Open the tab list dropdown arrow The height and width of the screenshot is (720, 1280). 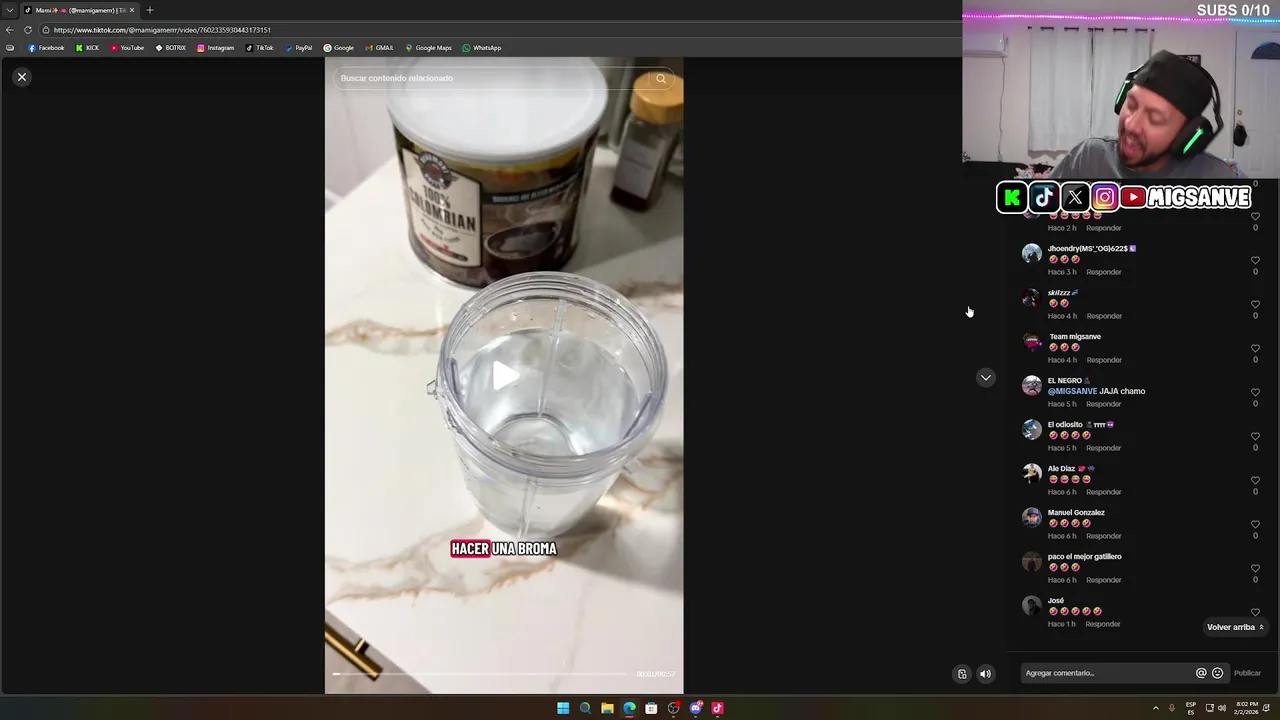coord(9,10)
